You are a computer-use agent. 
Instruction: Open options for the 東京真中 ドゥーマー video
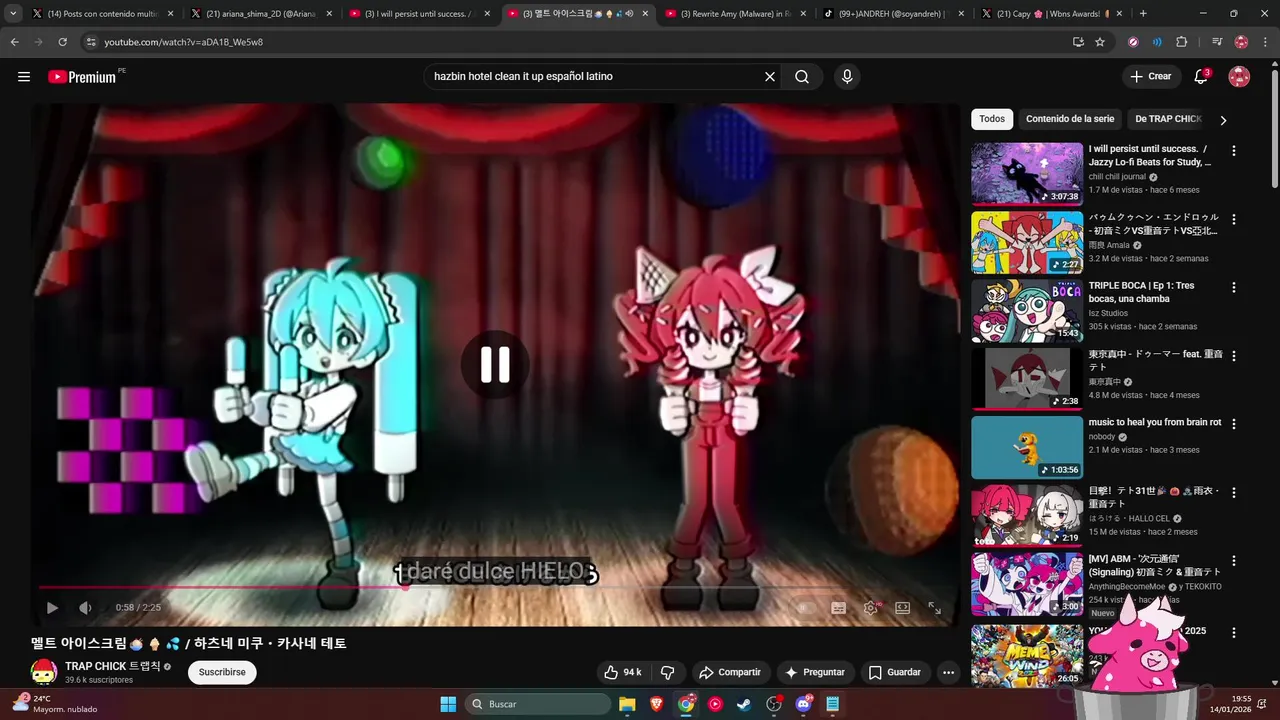click(x=1233, y=356)
